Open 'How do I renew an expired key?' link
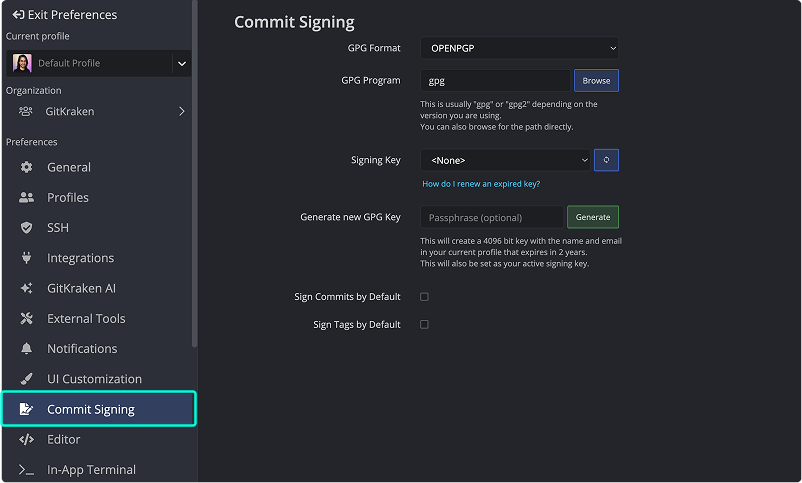The image size is (802, 483). point(481,184)
